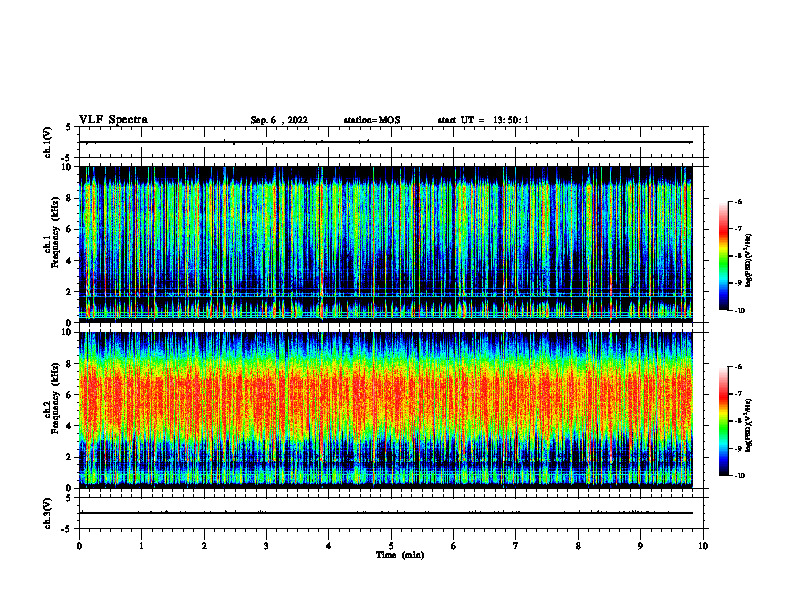Click bottom time axis tick label "10" at axis end
Viewport: 792px width, 612px height.
pos(703,546)
